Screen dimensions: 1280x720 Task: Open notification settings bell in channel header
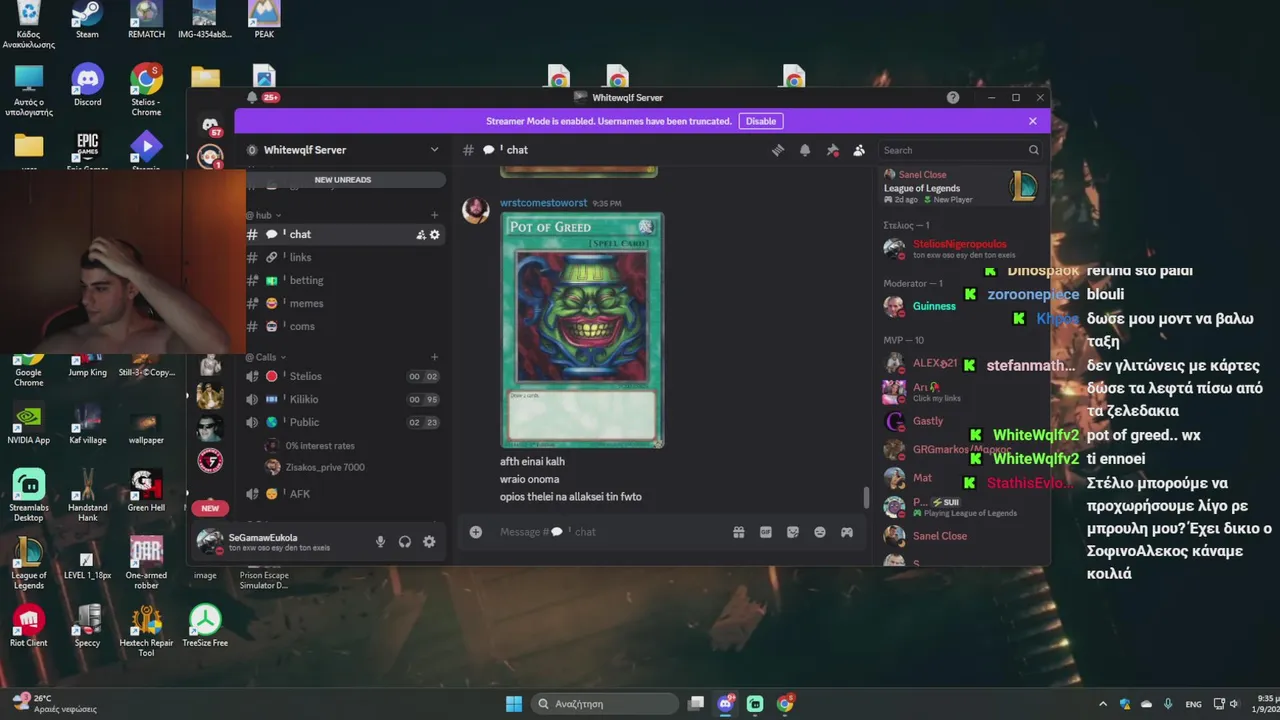point(805,150)
